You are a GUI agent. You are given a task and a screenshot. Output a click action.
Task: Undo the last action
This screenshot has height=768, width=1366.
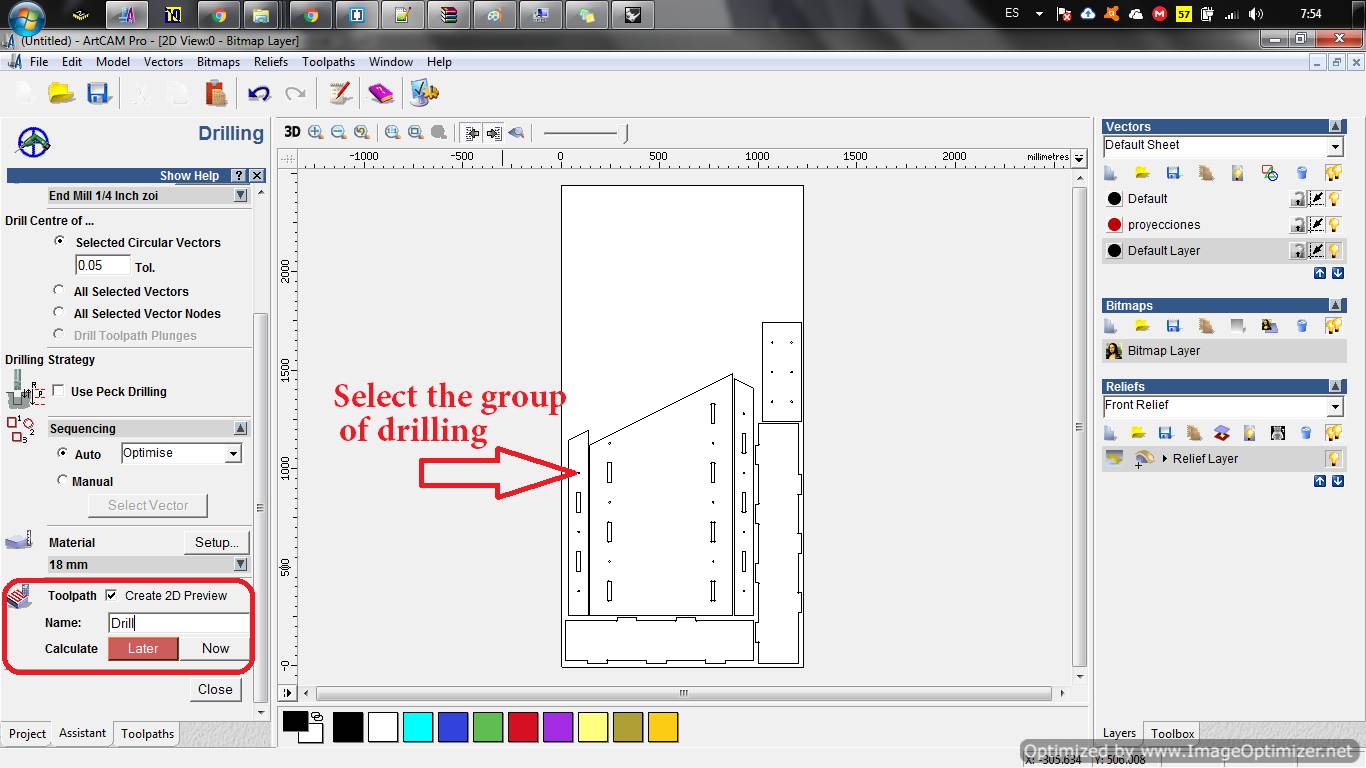(x=259, y=94)
